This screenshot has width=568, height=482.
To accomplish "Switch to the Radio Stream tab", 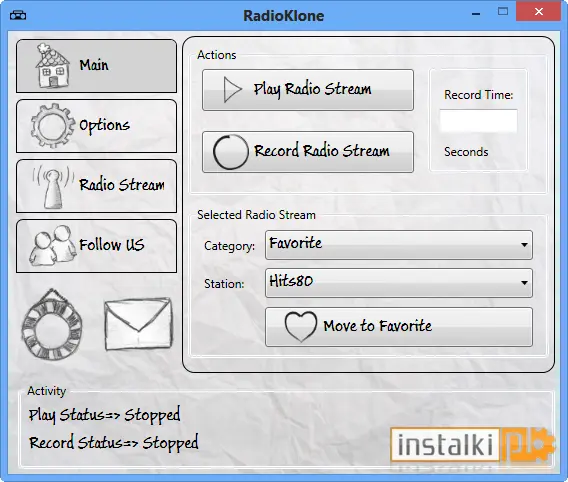I will [96, 186].
